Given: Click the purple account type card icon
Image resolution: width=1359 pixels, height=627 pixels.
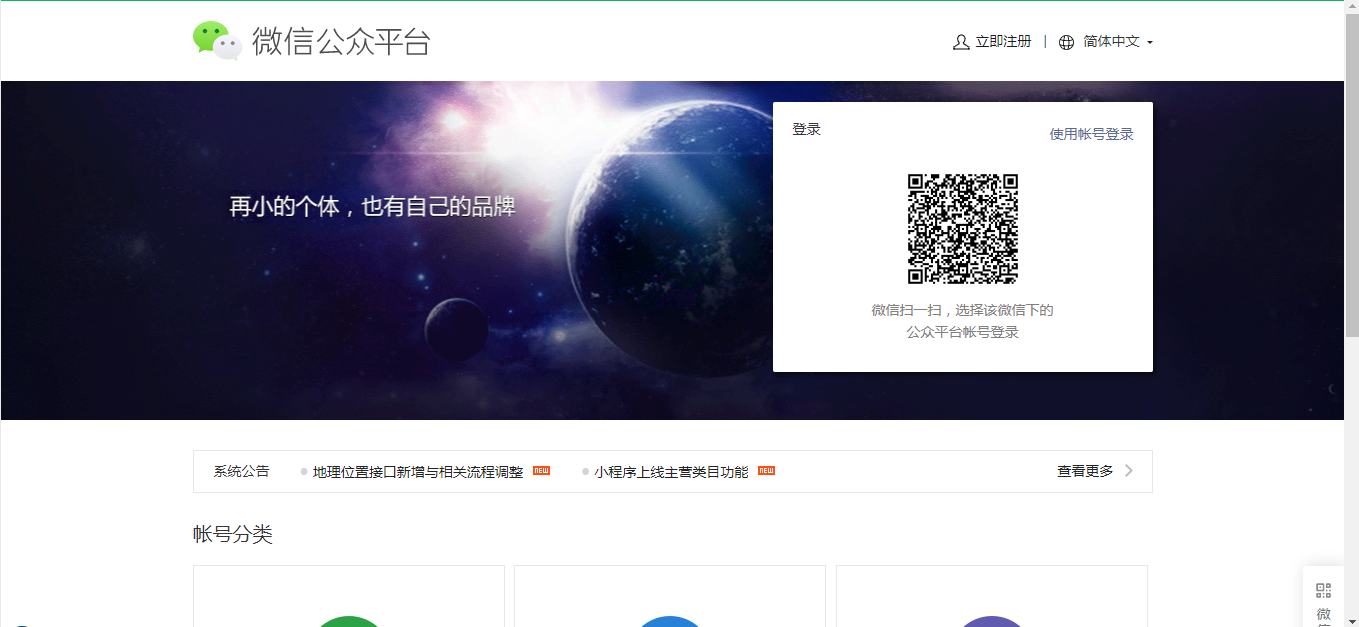Looking at the screenshot, I should click(992, 622).
